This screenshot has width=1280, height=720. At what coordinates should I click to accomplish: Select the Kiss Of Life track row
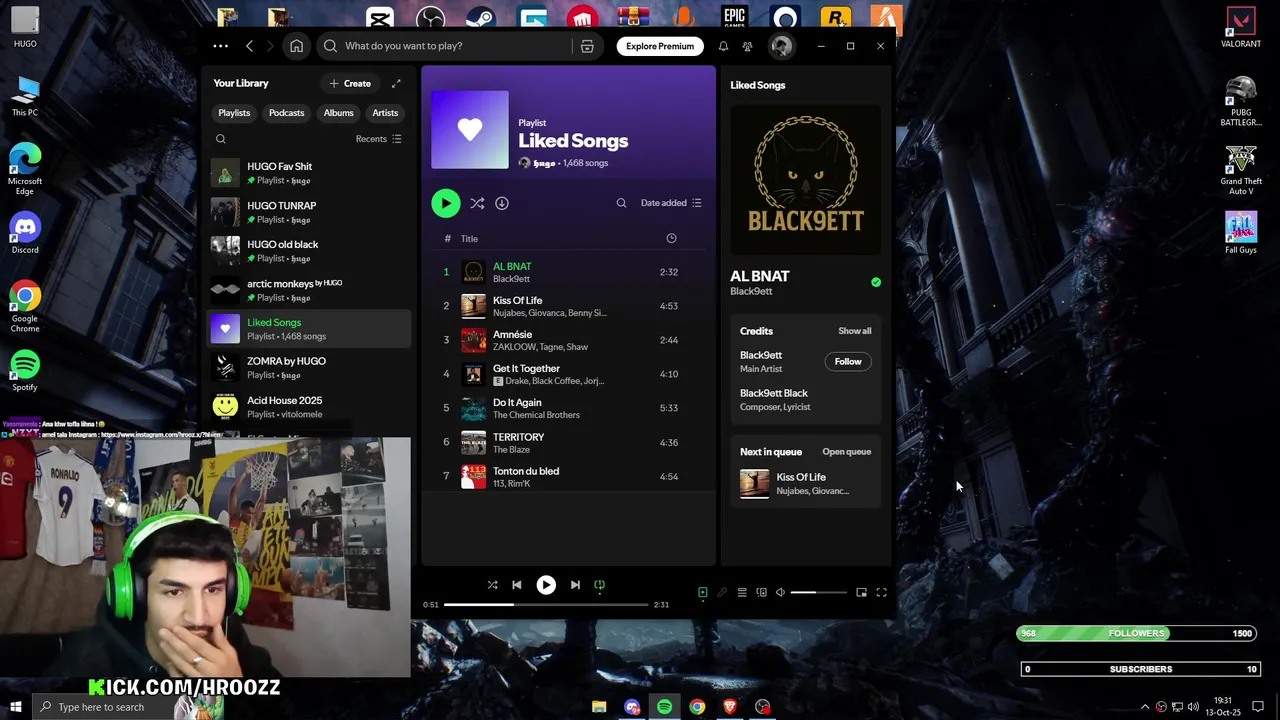click(x=568, y=306)
